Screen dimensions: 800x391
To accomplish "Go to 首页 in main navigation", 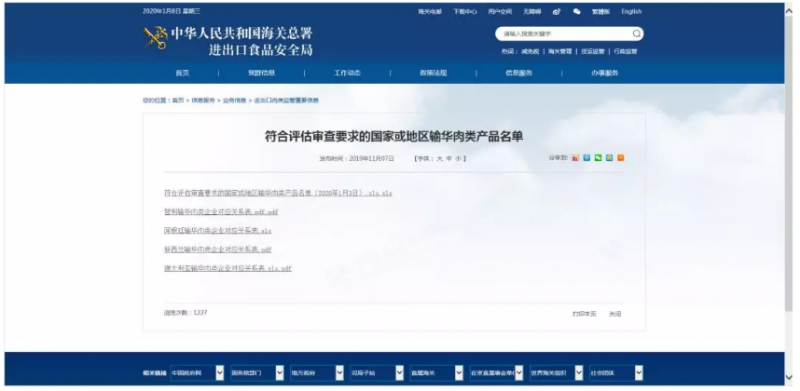I will click(182, 73).
